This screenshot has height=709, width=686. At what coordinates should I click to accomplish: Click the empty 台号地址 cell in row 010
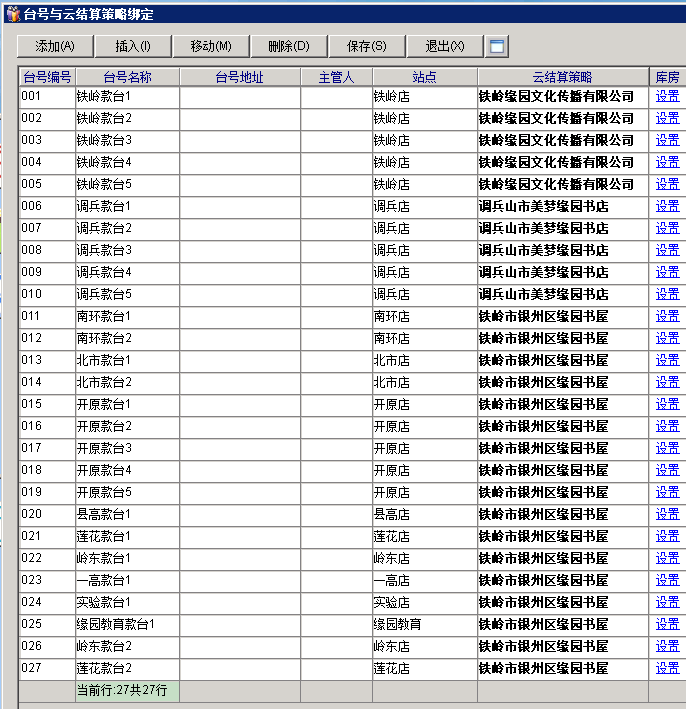click(240, 295)
